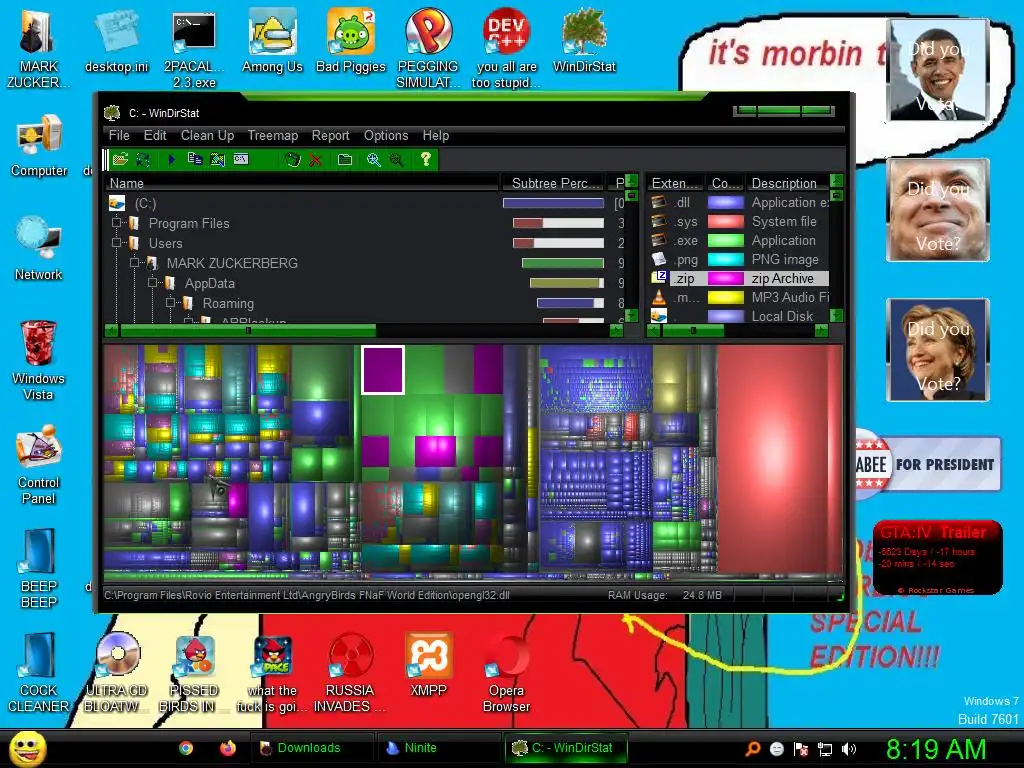Image resolution: width=1024 pixels, height=768 pixels.
Task: Click the Explorer Here toolbar icon
Action: [x=217, y=159]
